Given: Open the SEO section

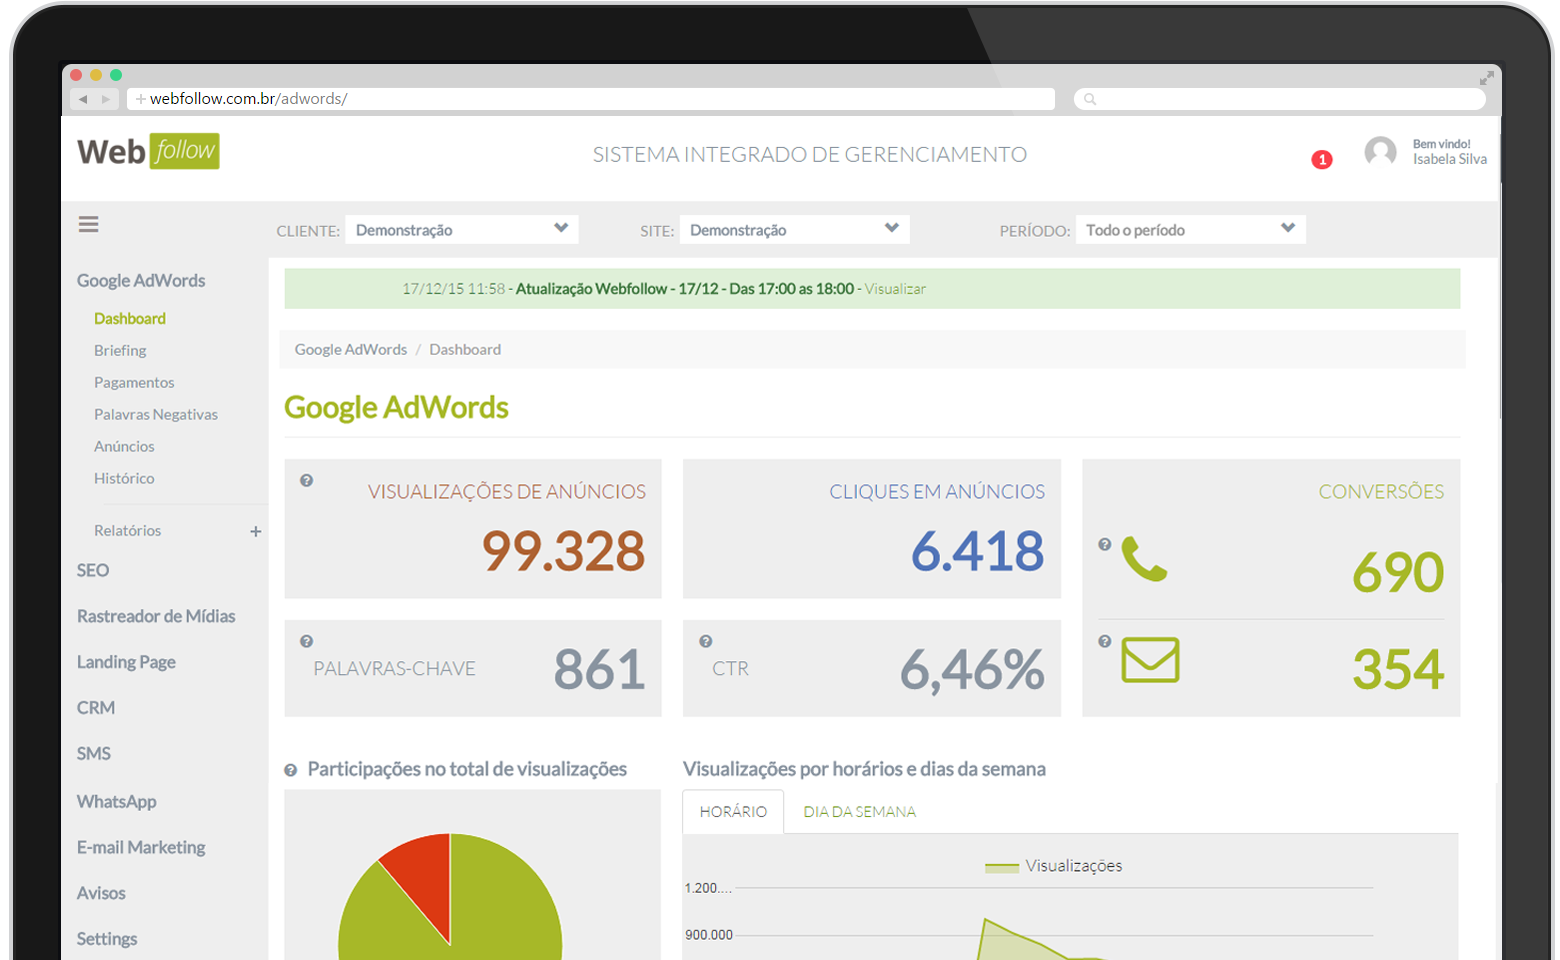Looking at the screenshot, I should [x=93, y=570].
